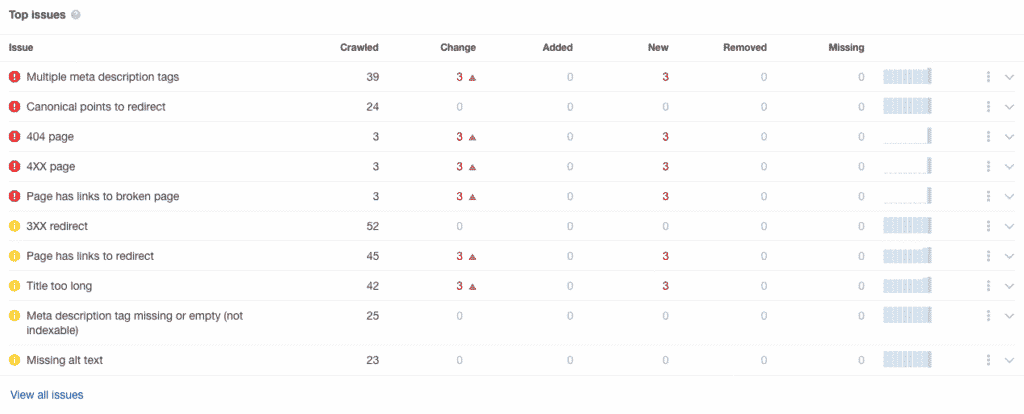Open three-dot menu for Missing alt text
This screenshot has width=1024, height=414.
(x=989, y=360)
